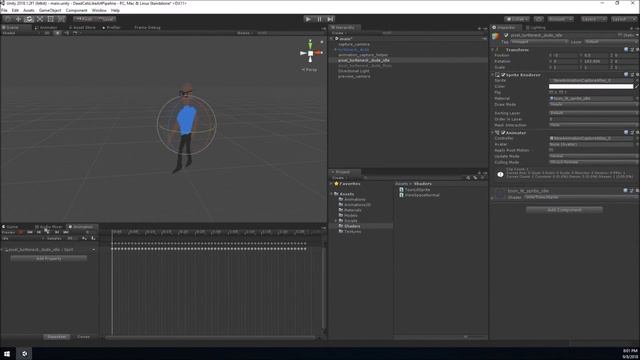The image size is (640, 360).
Task: Select the Rect Transform tool
Action: pyautogui.click(x=51, y=19)
